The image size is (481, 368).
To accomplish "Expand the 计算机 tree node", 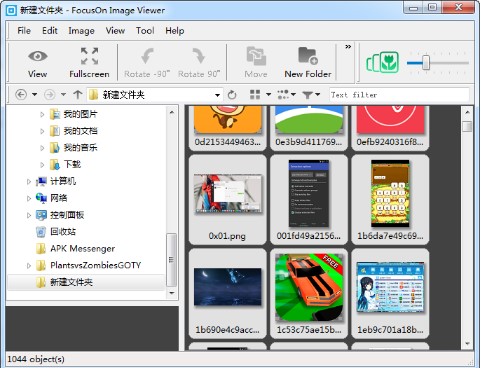I will (29, 182).
